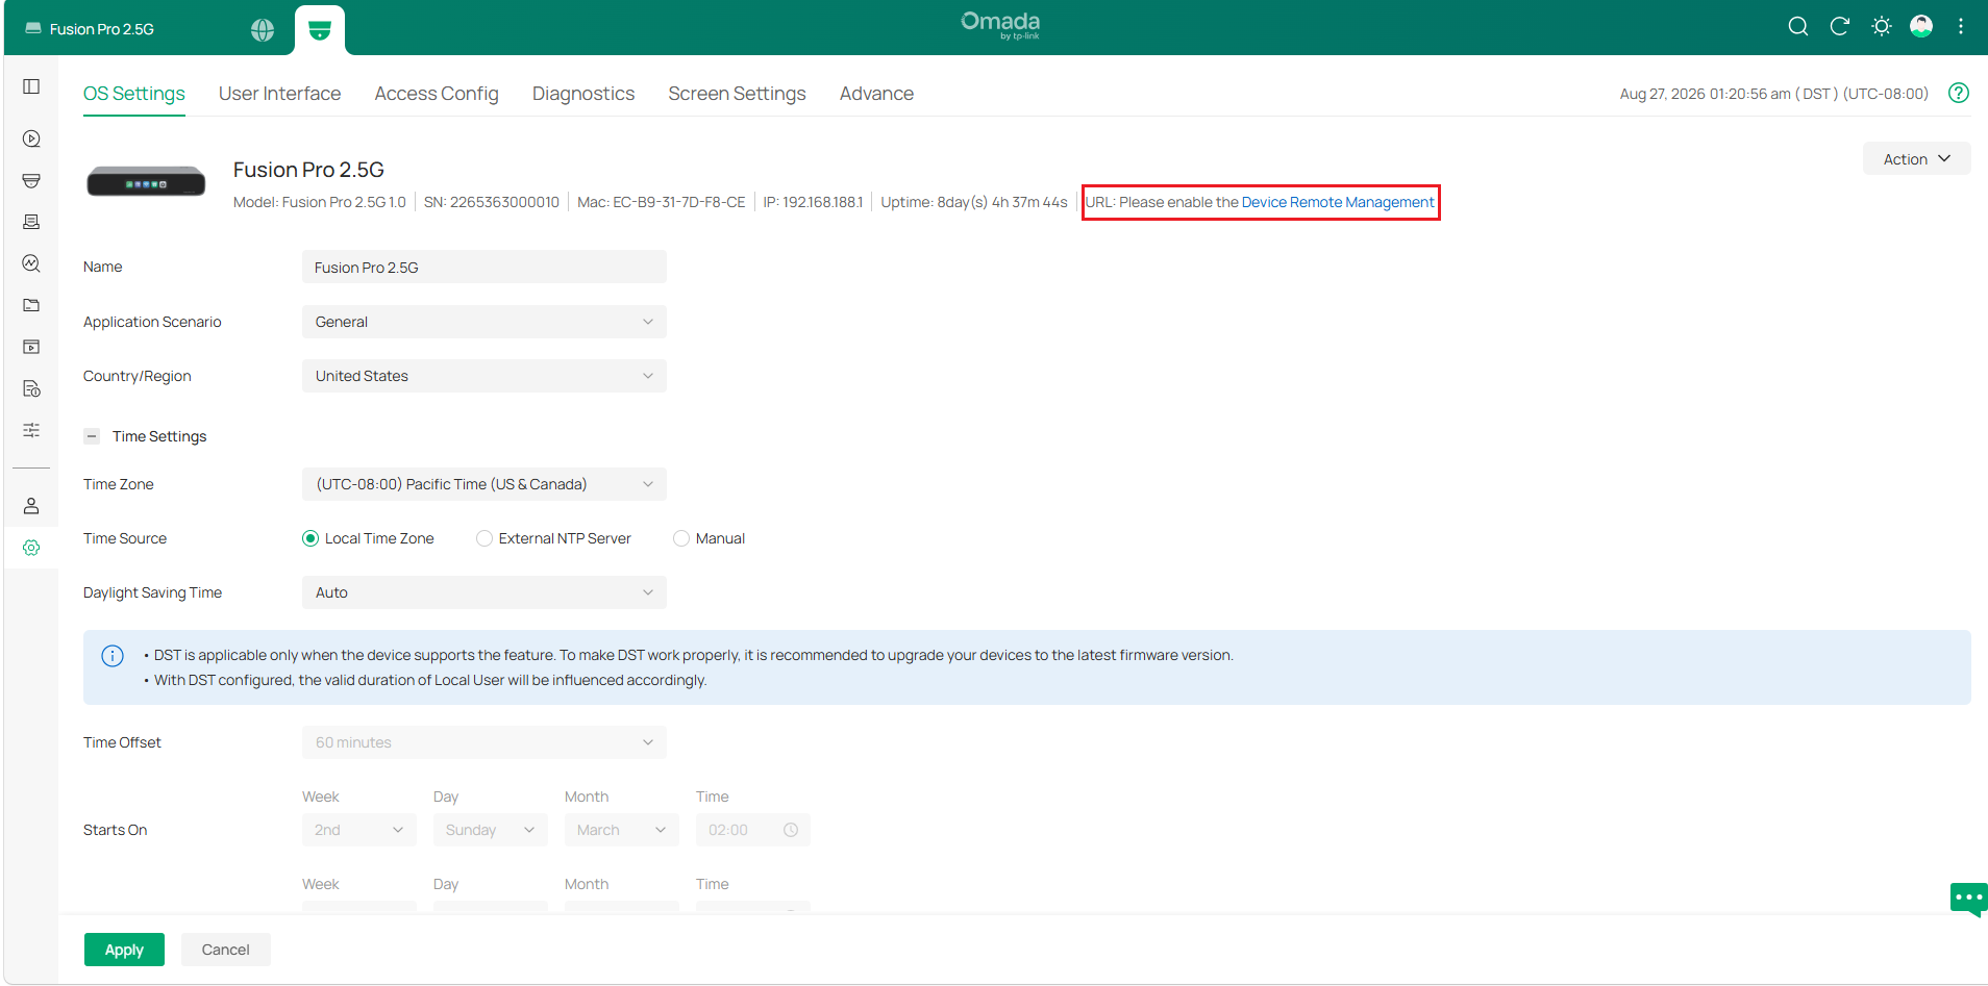Open the Time Offset 60 minutes dropdown
Viewport: 1988px width, 986px height.
(484, 743)
